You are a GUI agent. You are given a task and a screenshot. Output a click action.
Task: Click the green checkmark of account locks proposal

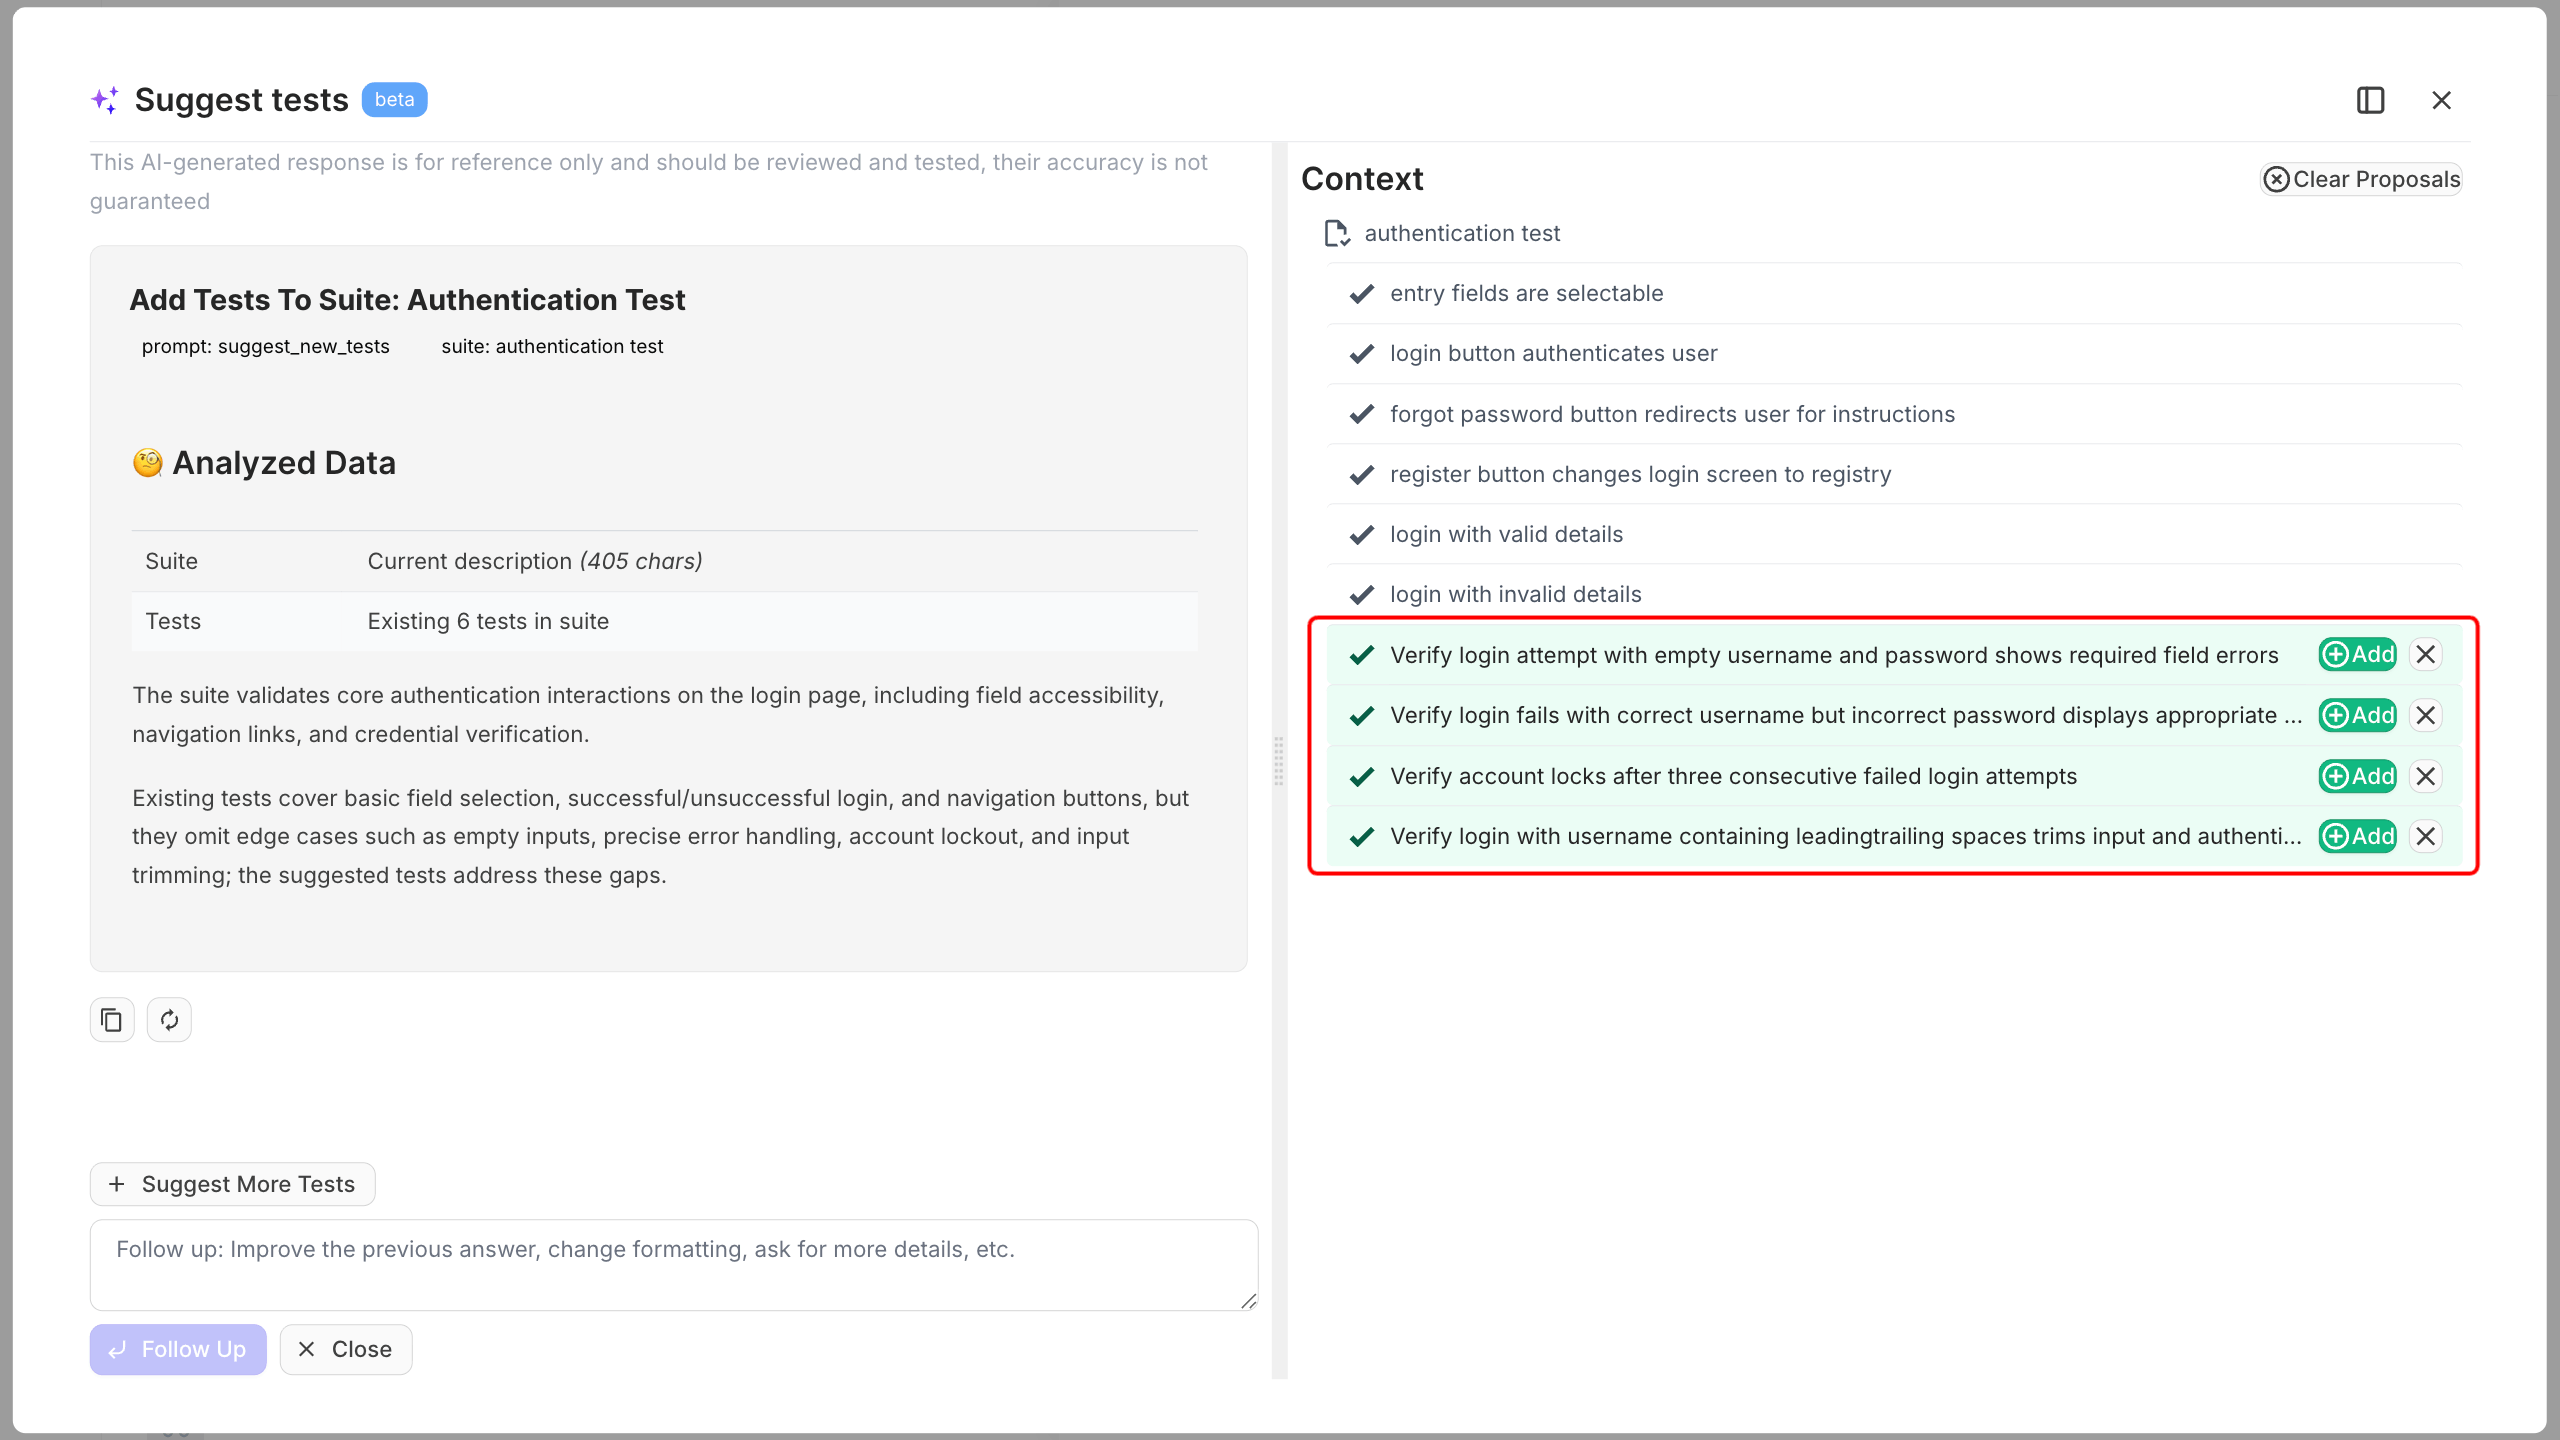click(x=1361, y=776)
